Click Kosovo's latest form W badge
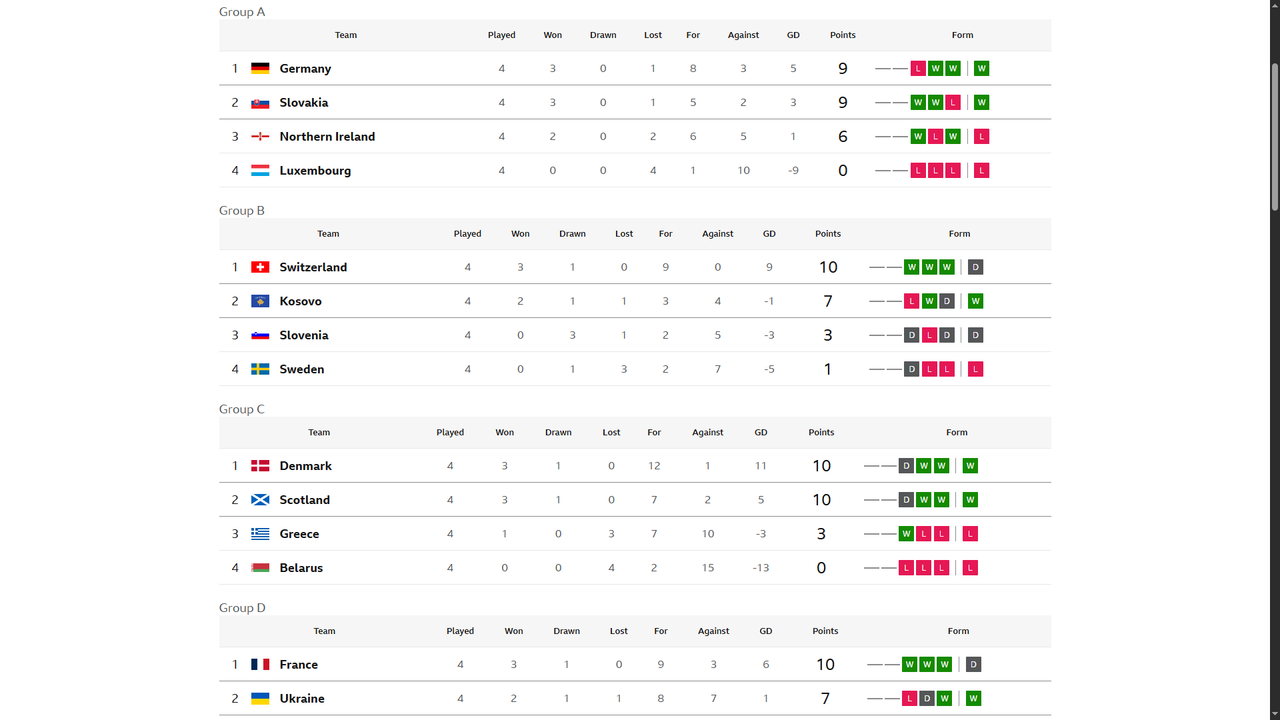Screen dimensions: 1280x720 [x=976, y=301]
